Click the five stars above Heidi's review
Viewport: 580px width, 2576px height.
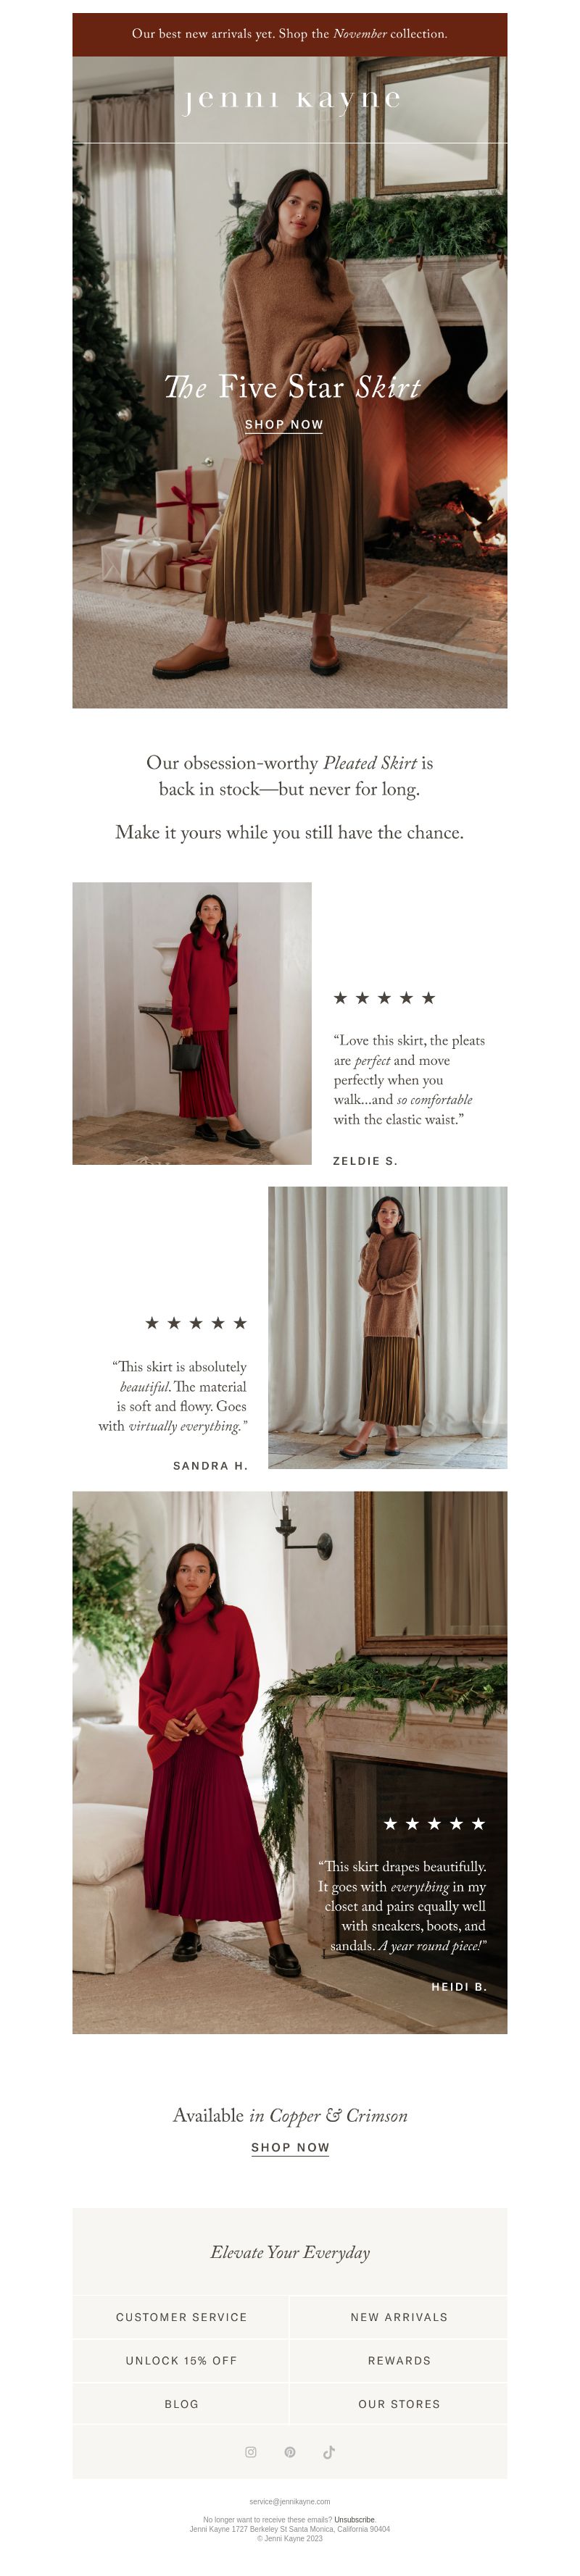pos(435,1823)
